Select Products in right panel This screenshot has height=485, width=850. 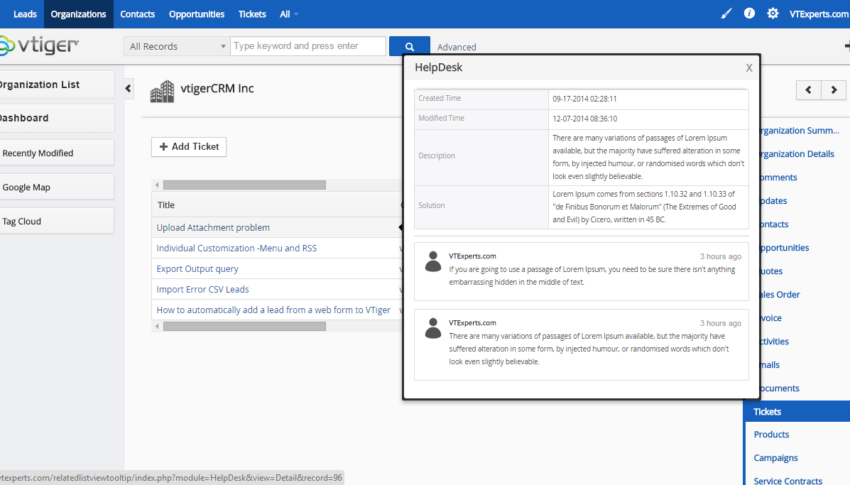tap(771, 435)
